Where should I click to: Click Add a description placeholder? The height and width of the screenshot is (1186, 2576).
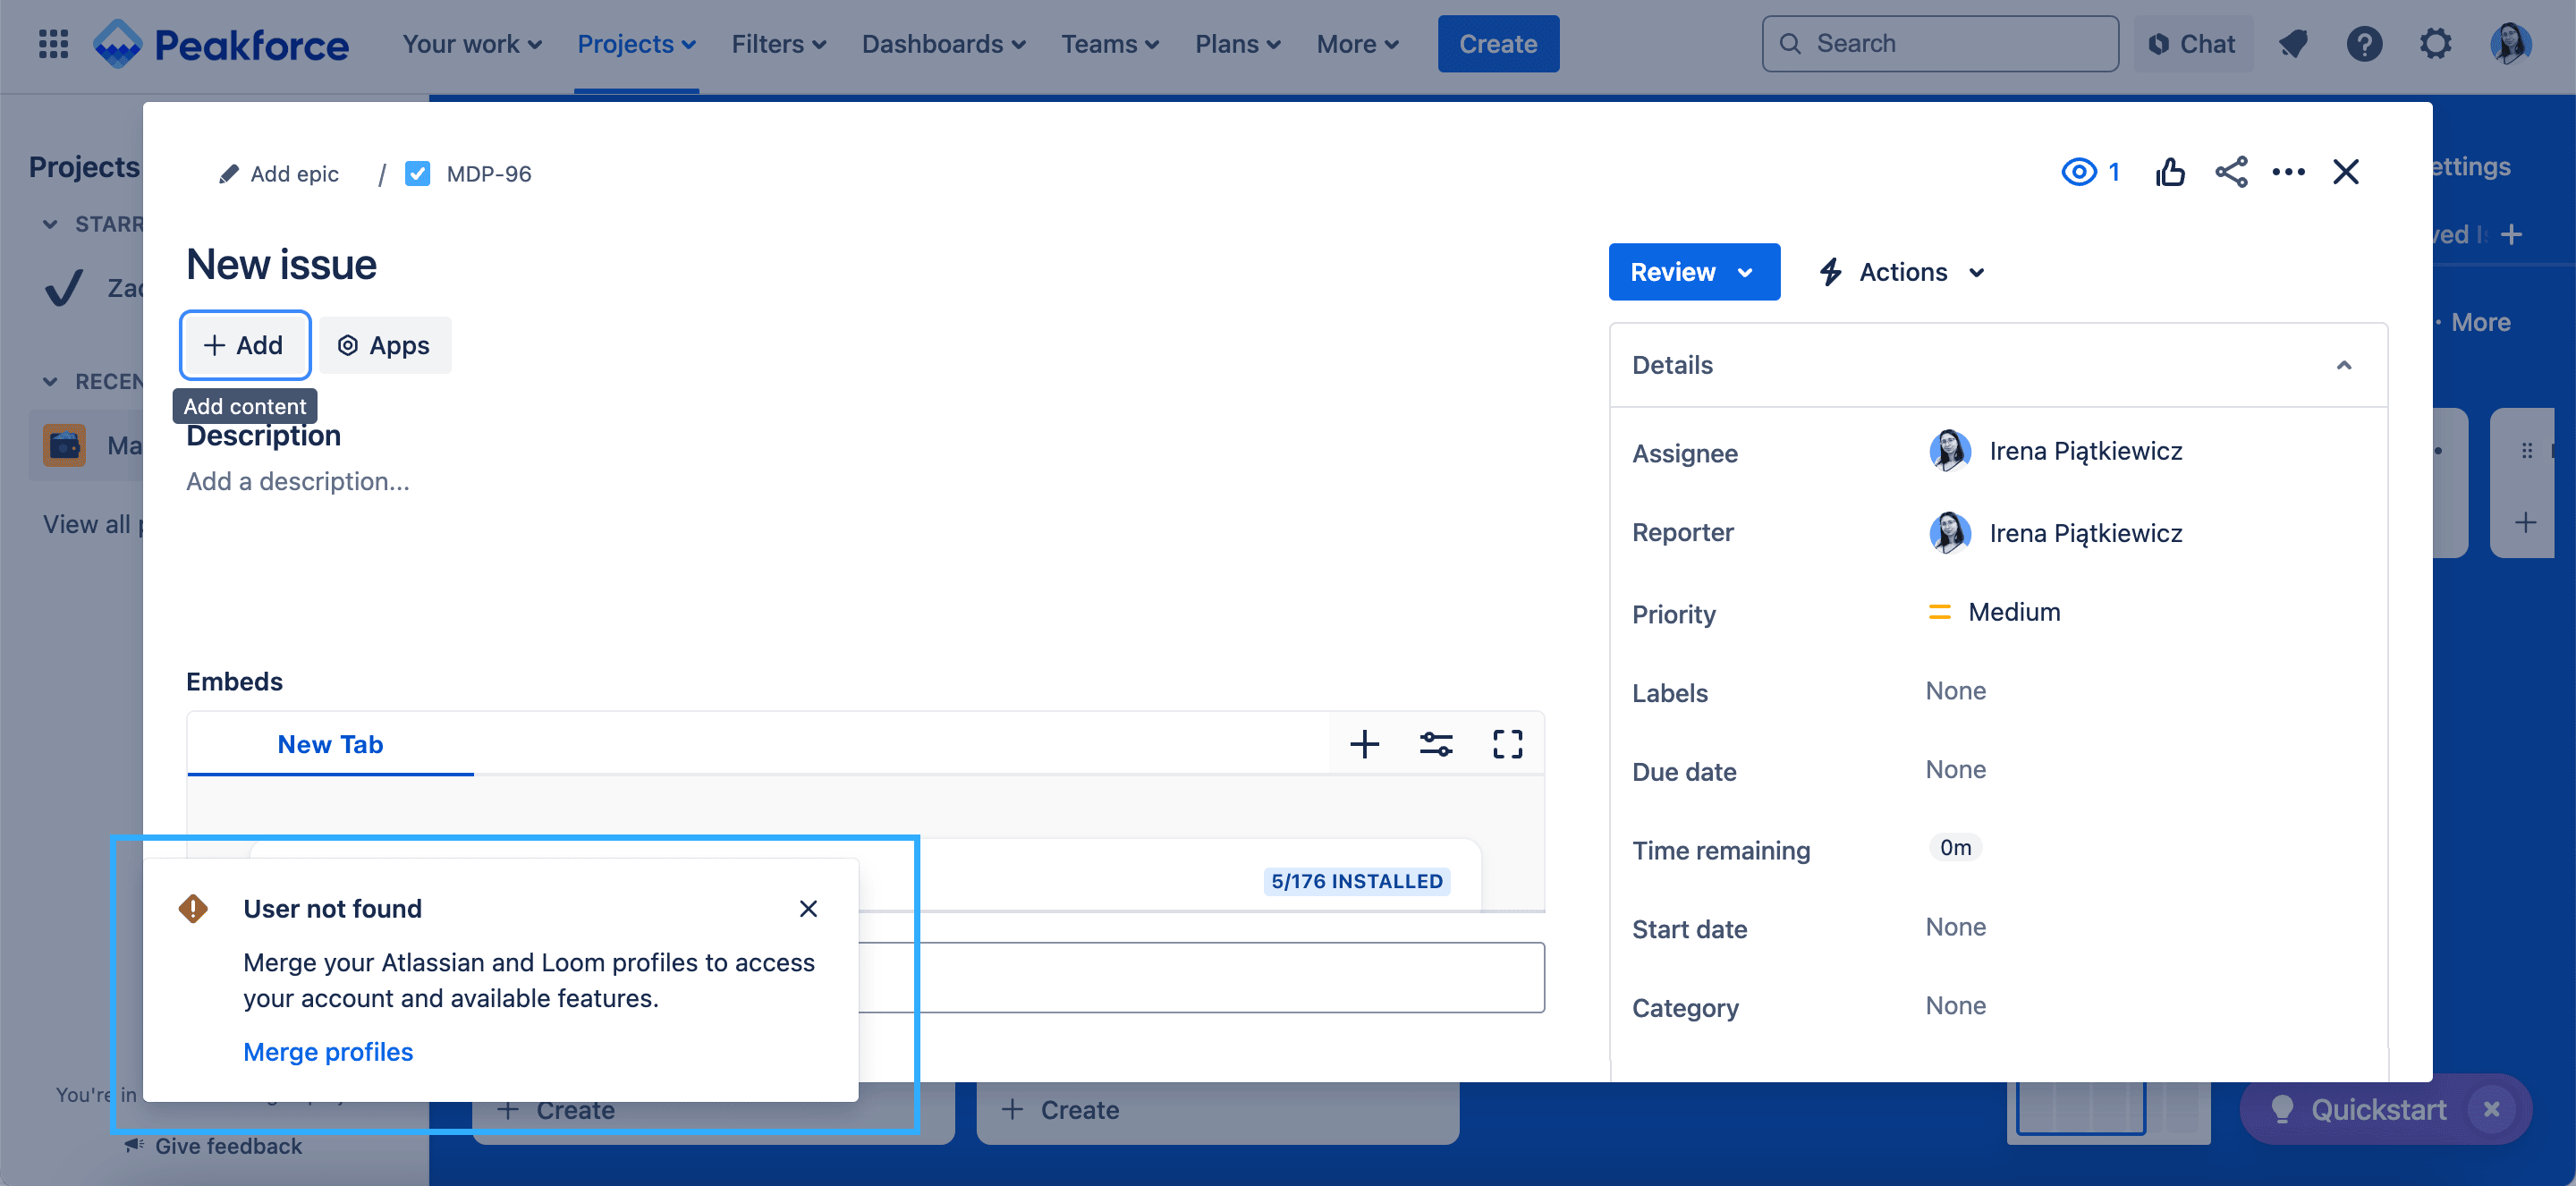[298, 481]
